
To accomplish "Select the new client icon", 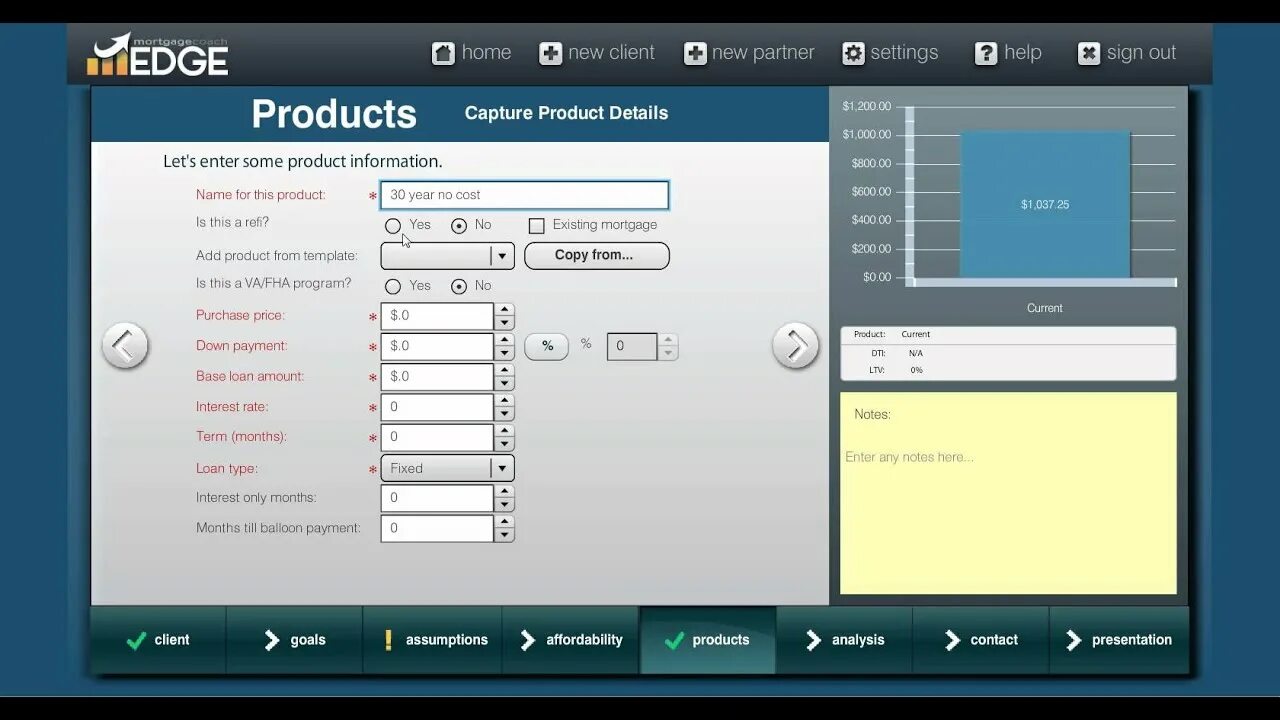I will [x=549, y=52].
